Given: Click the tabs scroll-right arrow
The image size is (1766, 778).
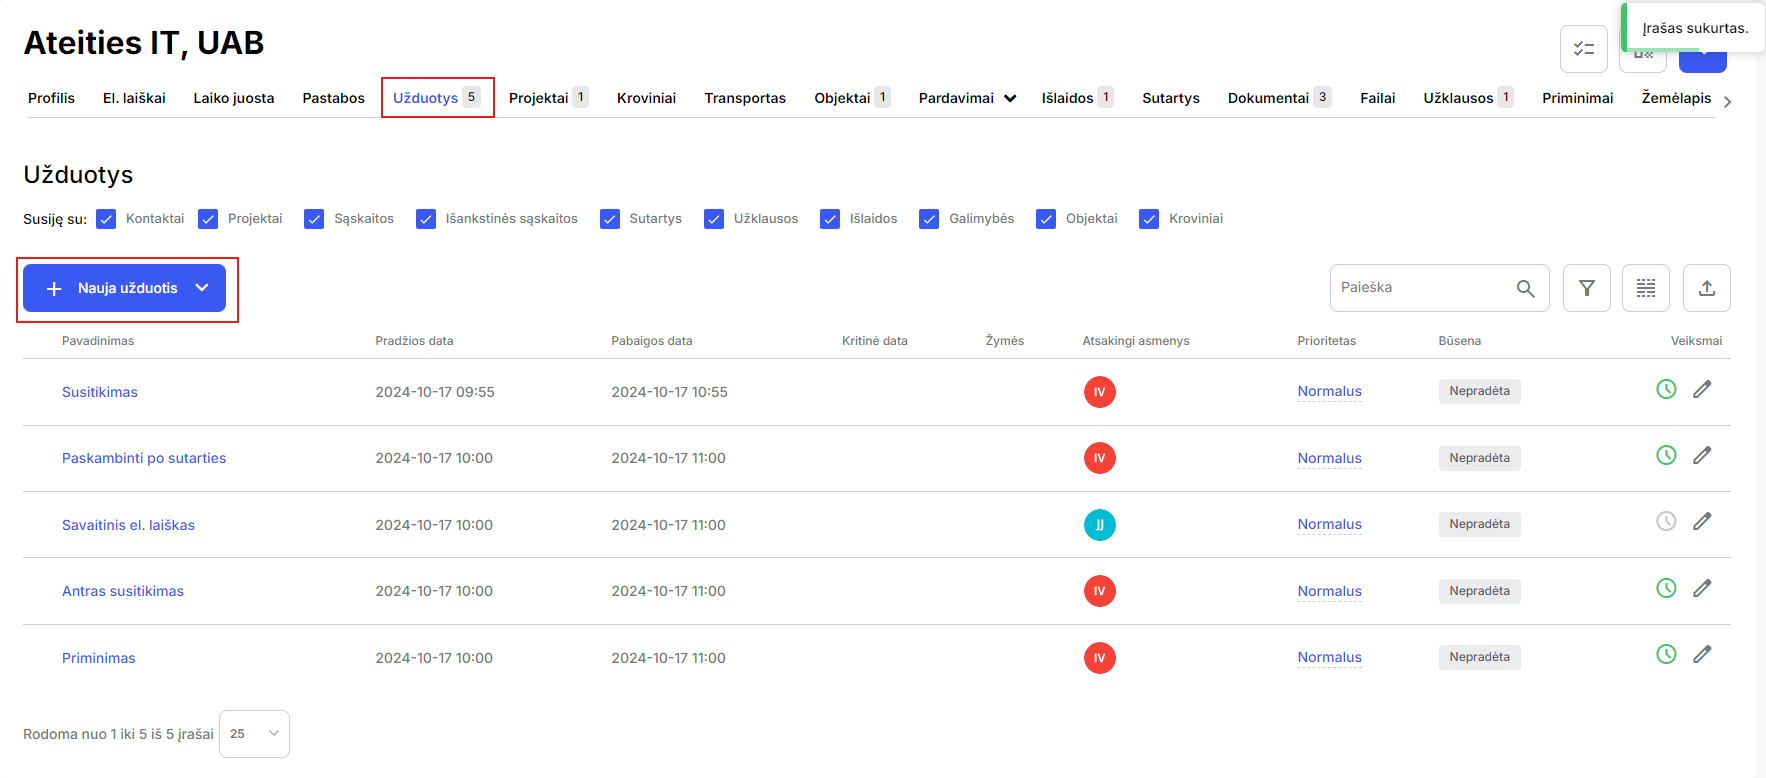Looking at the screenshot, I should 1727,101.
